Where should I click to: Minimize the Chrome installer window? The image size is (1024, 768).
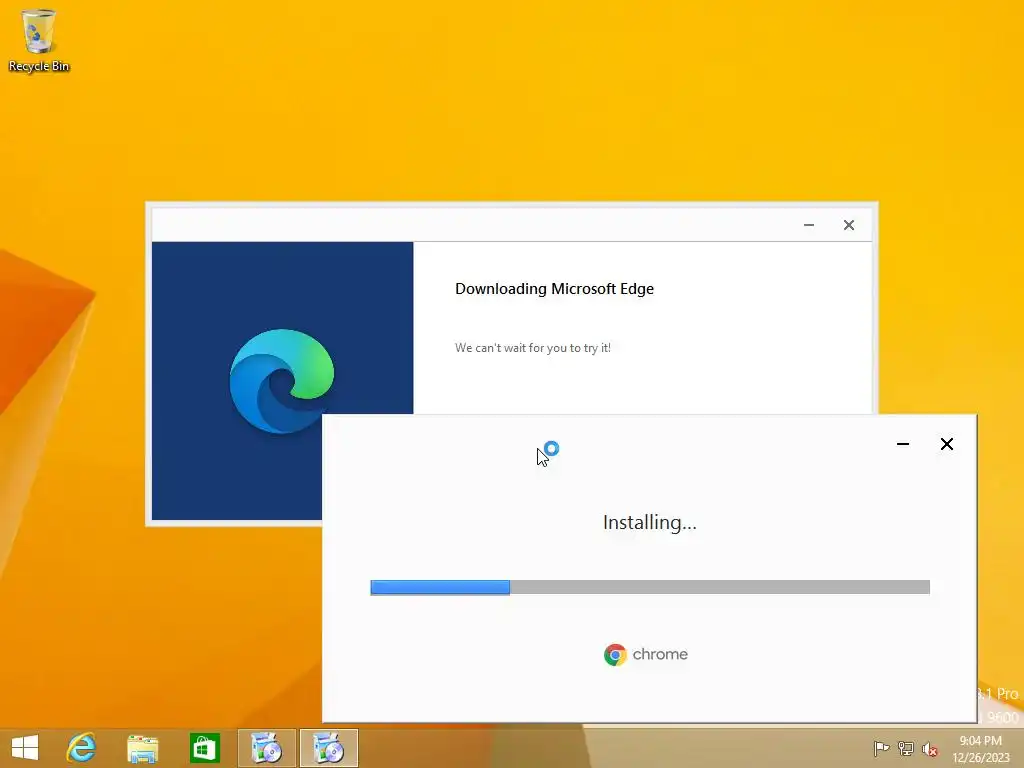[903, 444]
